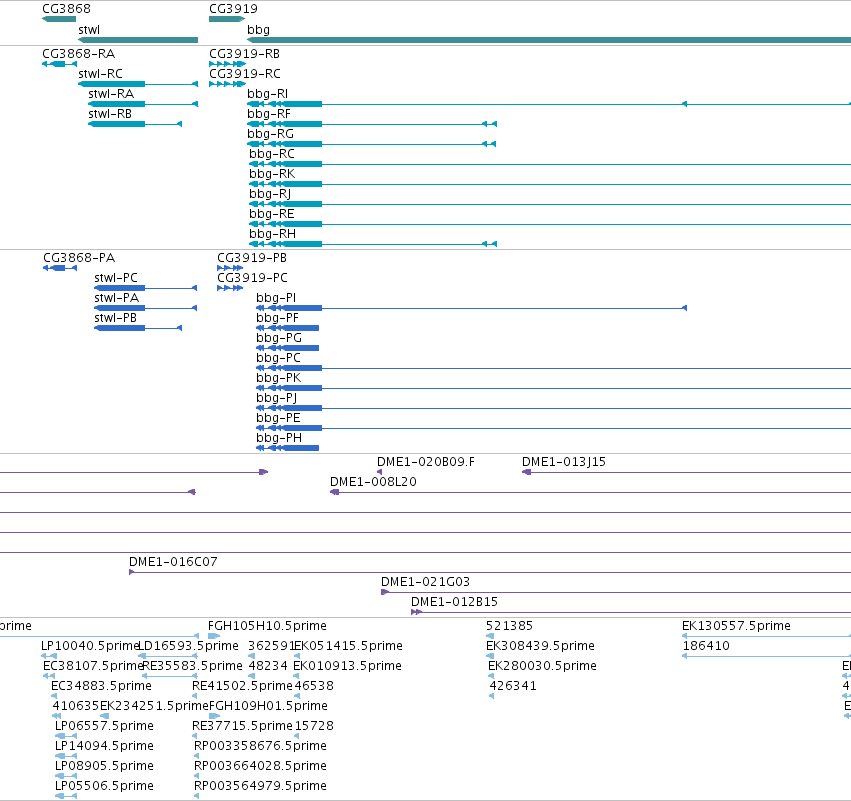This screenshot has width=851, height=801.
Task: Click the RE37715.5prime EST label
Action: pos(243,726)
